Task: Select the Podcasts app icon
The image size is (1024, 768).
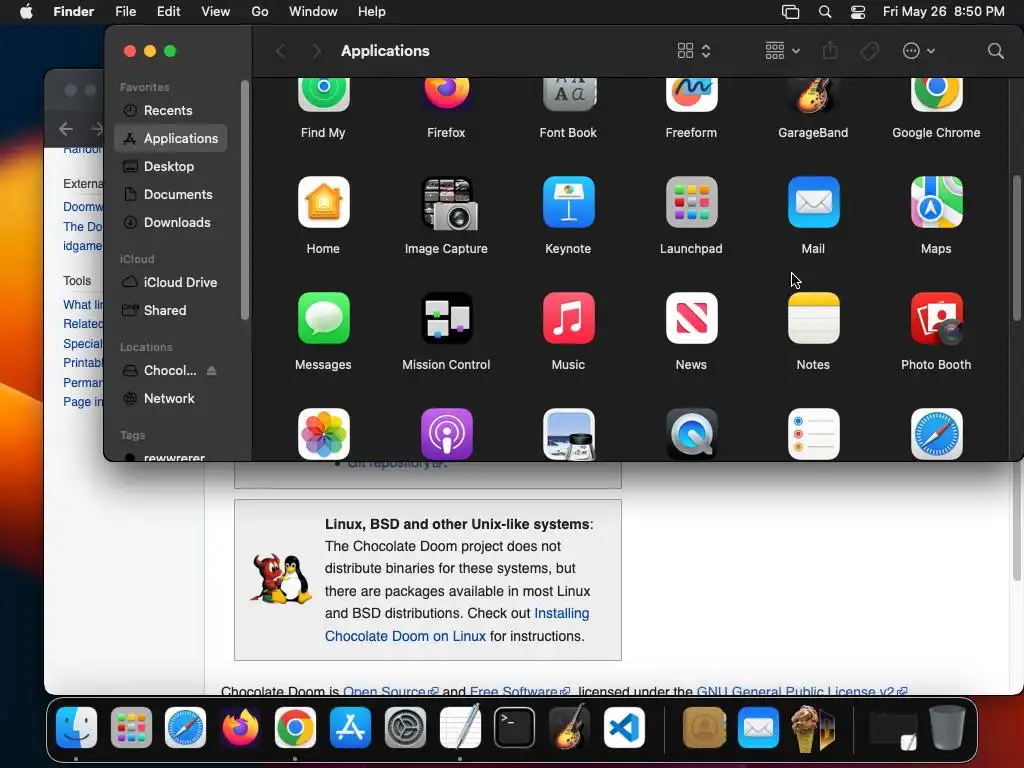Action: tap(446, 434)
